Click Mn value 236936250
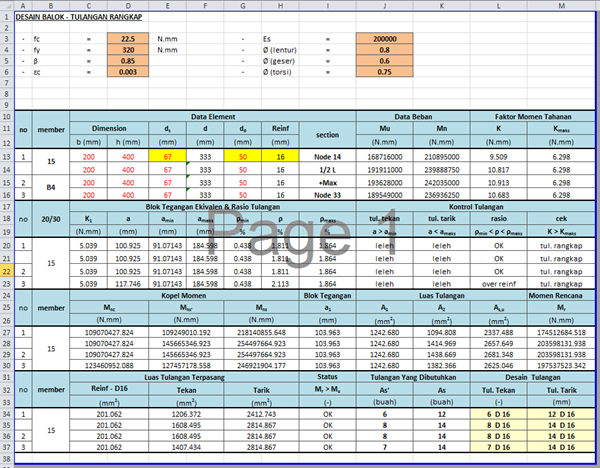The image size is (600, 468). pos(442,195)
